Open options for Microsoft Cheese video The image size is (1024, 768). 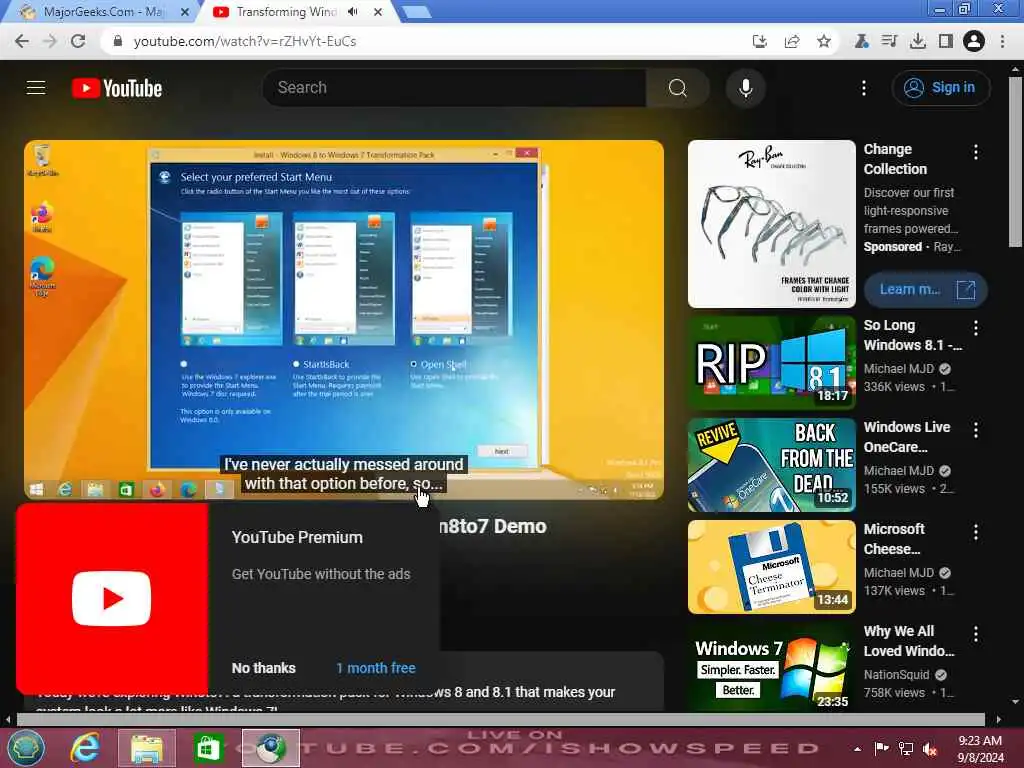click(x=976, y=532)
